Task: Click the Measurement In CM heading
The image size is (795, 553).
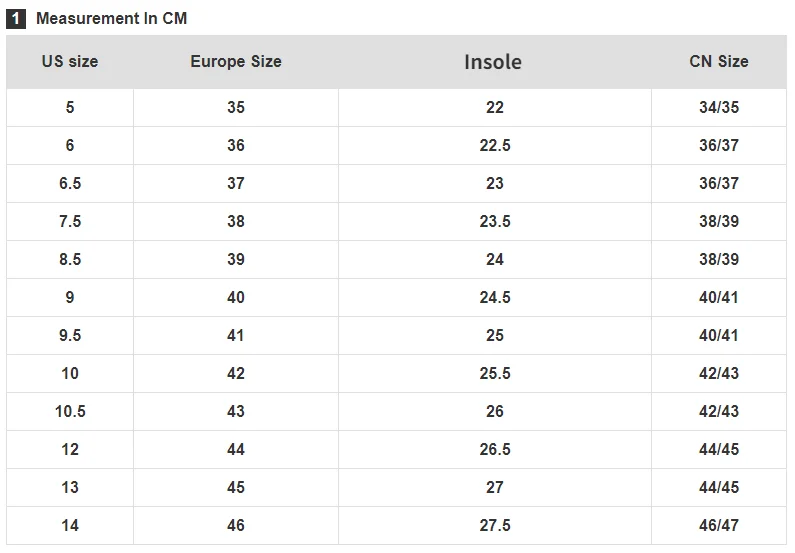Action: tap(111, 18)
